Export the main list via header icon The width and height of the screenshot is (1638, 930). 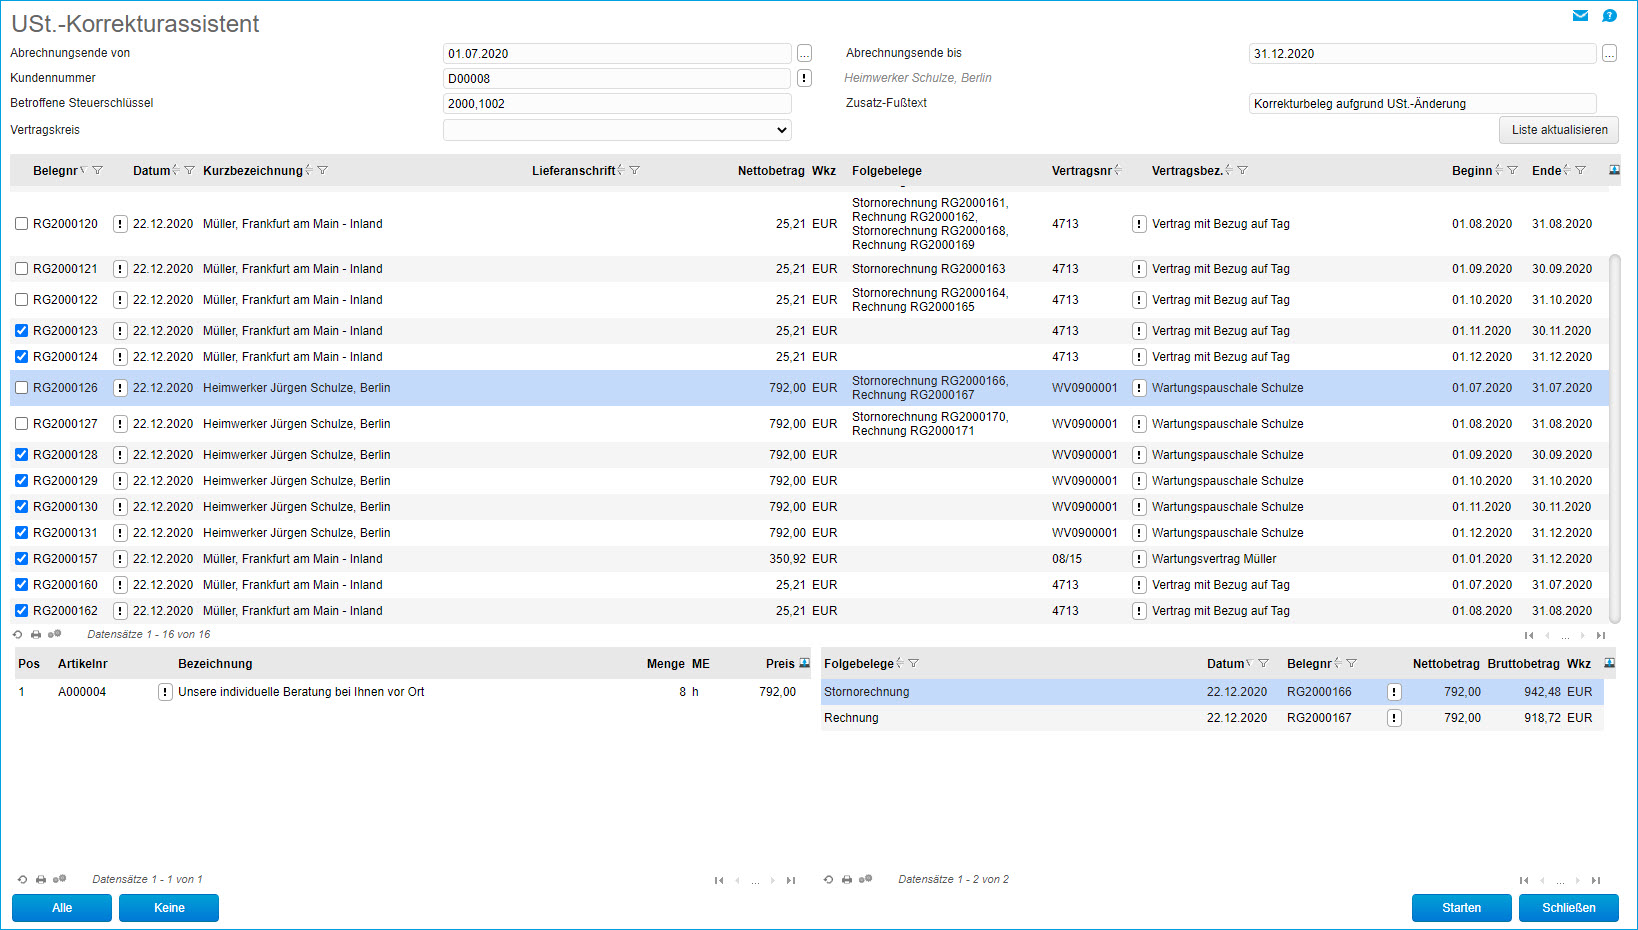coord(1614,170)
